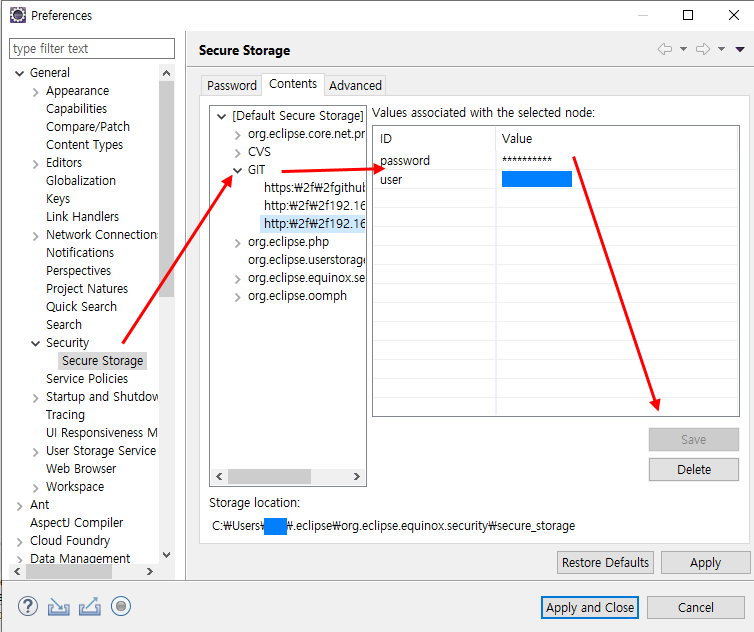Select the user row in values table
The width and height of the screenshot is (754, 632).
[x=556, y=179]
